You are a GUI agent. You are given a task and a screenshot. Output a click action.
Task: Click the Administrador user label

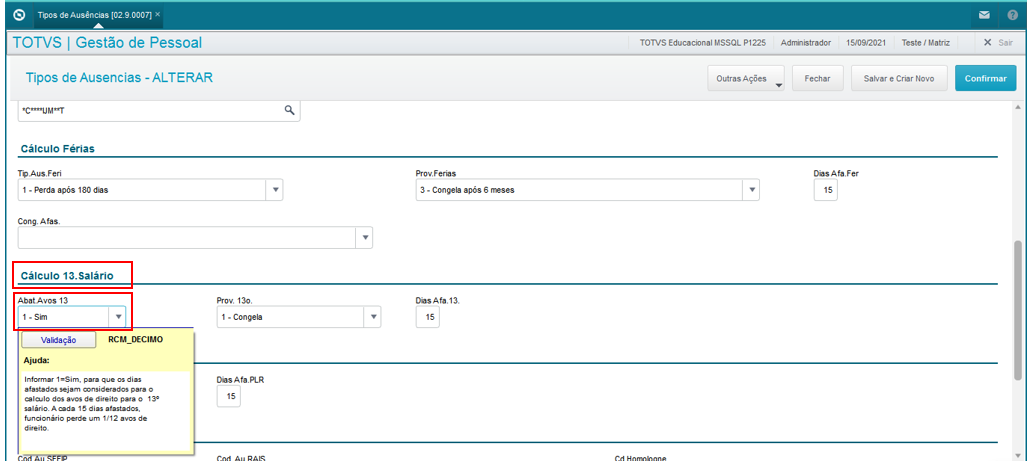click(805, 43)
